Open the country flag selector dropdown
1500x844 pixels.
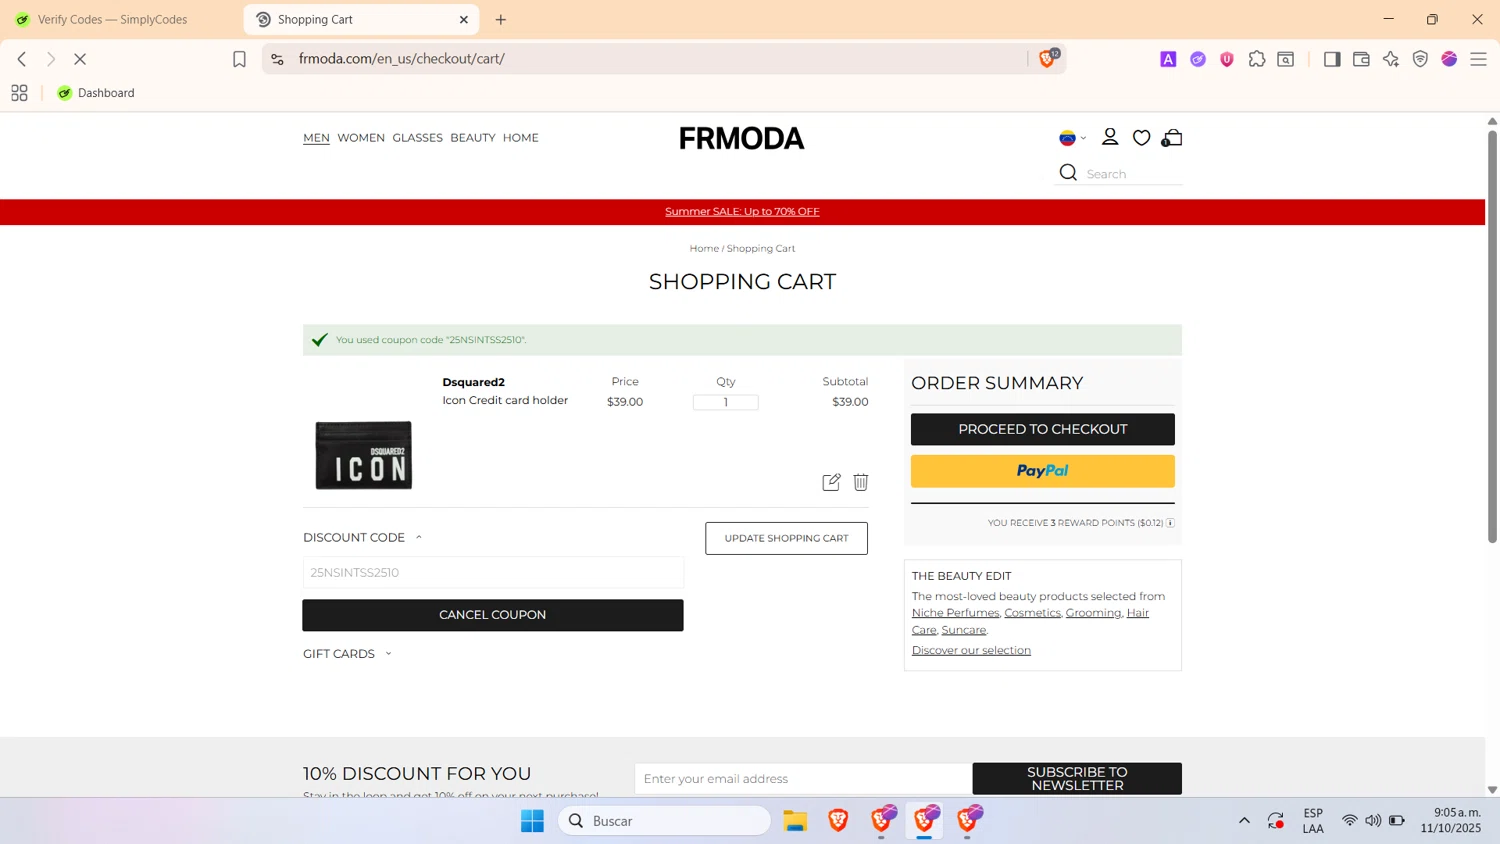click(x=1072, y=138)
